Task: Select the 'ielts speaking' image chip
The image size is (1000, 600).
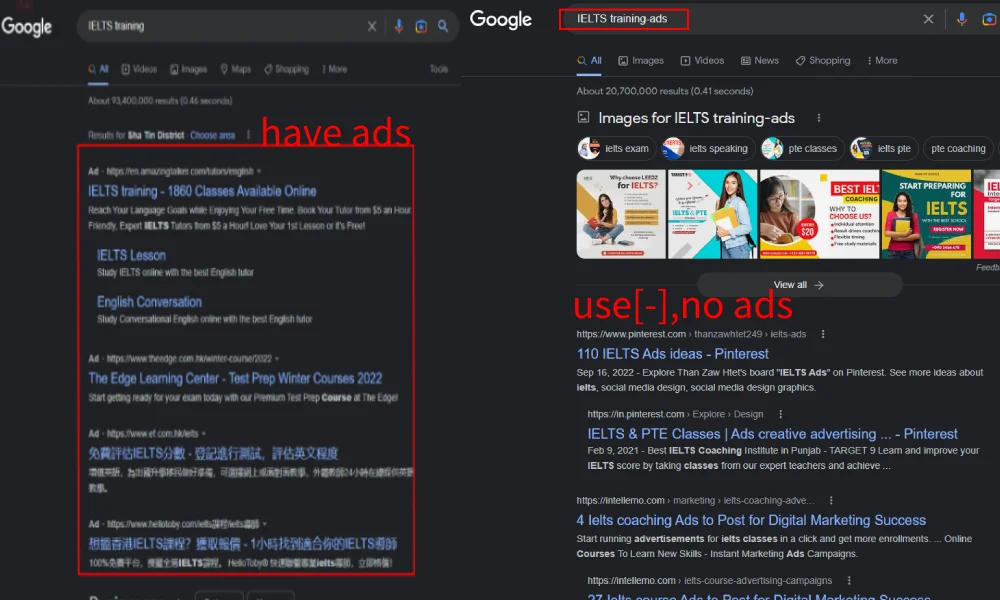Action: 708,149
